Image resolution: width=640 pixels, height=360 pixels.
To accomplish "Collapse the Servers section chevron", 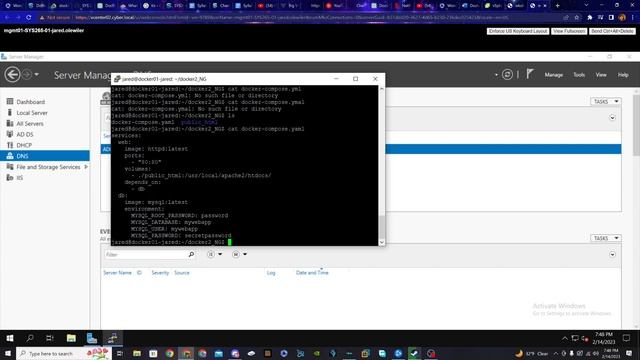I will point(612,118).
